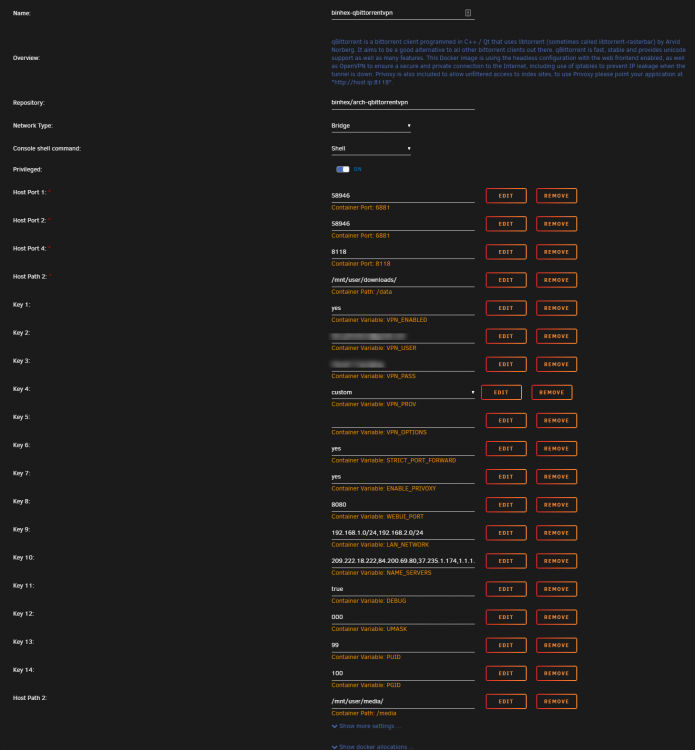The image size is (695, 750).
Task: Click the small icon inside the Name field
Action: coord(468,13)
